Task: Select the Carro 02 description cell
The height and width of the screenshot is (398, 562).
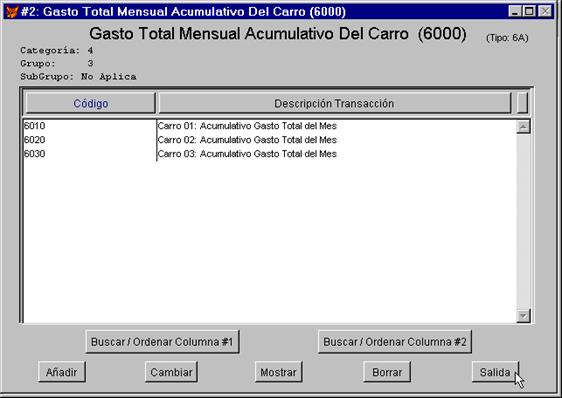Action: [x=247, y=140]
